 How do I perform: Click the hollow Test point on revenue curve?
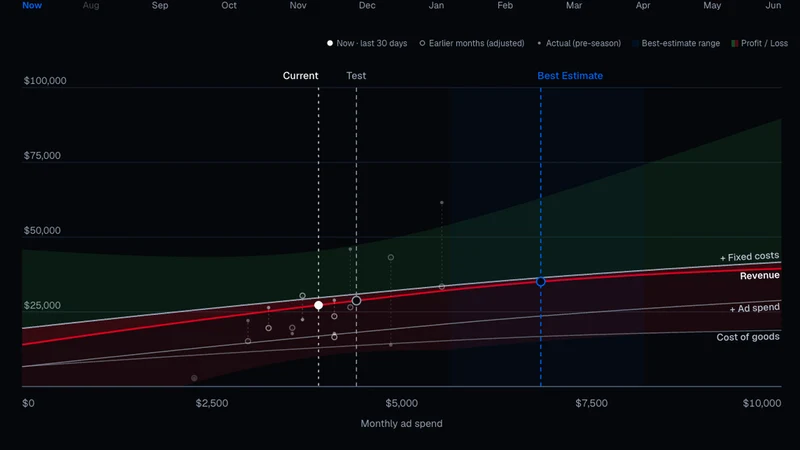356,301
